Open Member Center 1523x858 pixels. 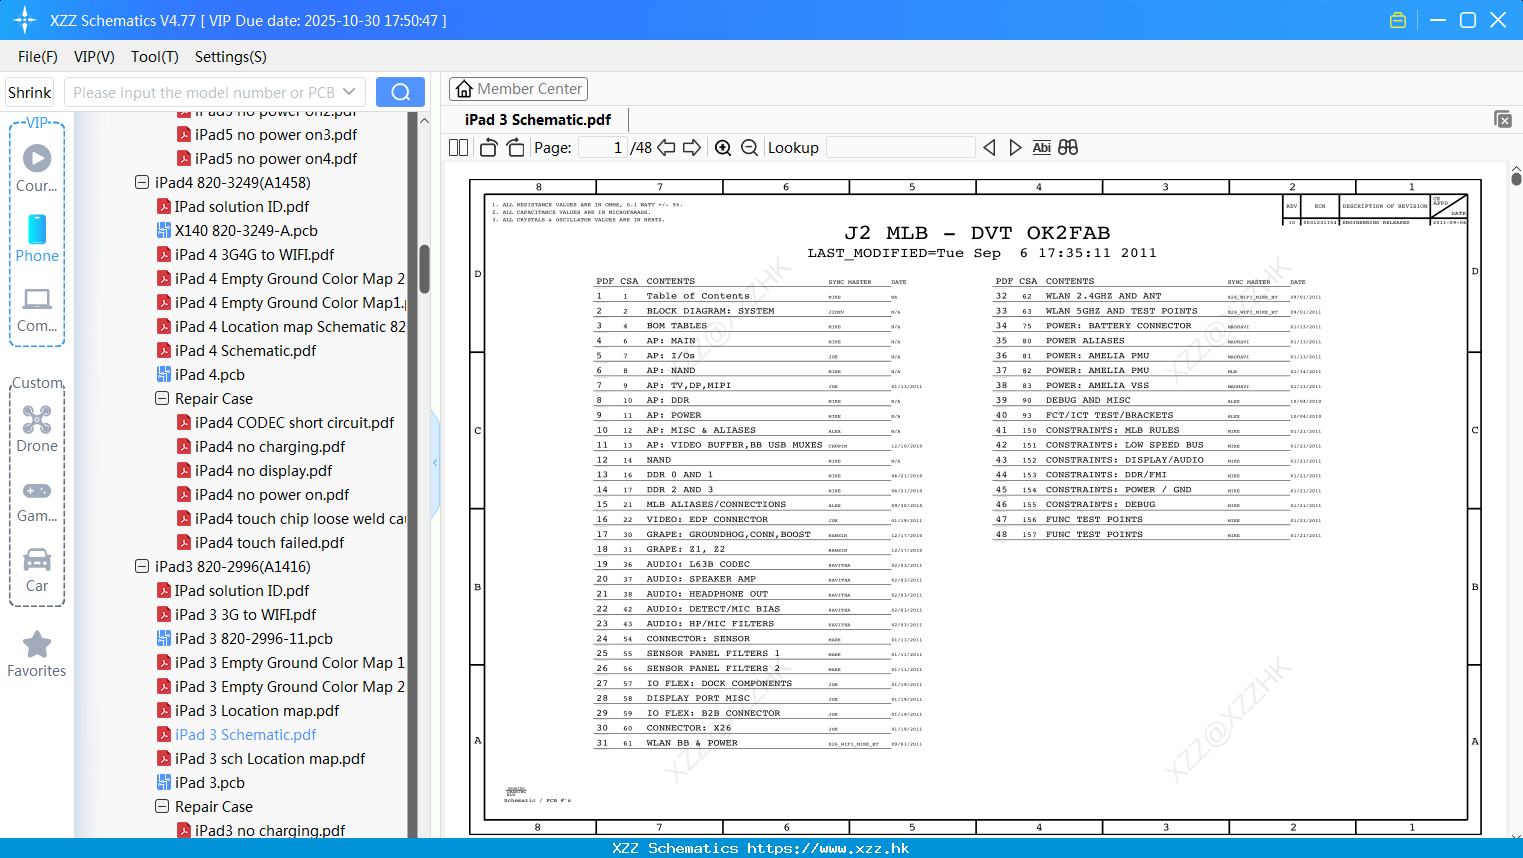pos(518,89)
